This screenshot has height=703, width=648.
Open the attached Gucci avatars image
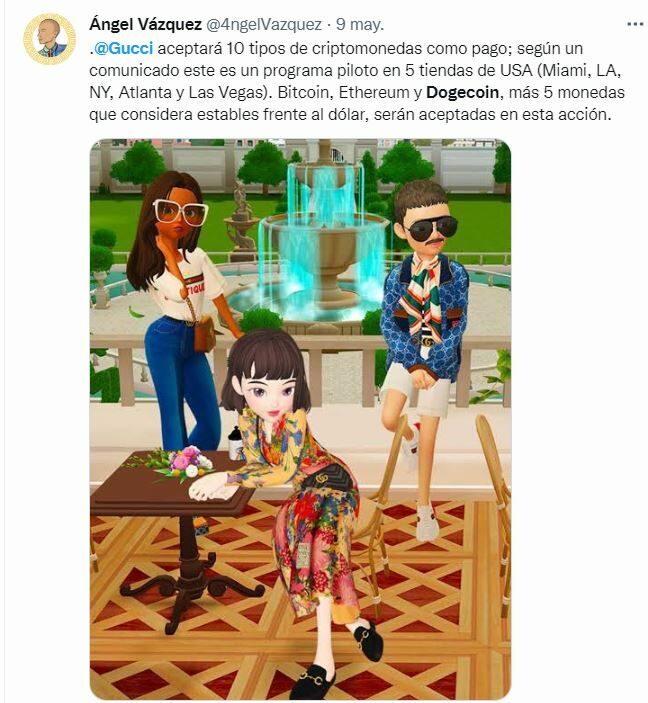(x=300, y=419)
